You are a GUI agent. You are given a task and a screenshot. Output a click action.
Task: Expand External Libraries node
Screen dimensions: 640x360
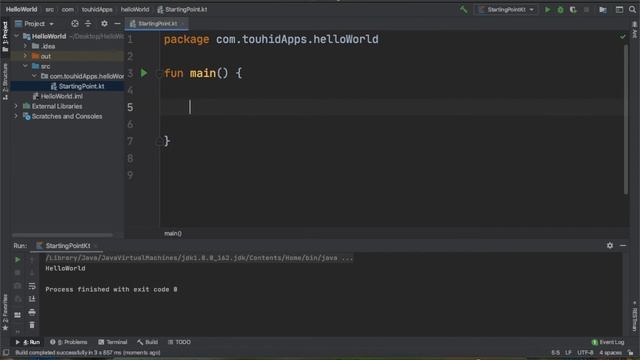click(16, 106)
